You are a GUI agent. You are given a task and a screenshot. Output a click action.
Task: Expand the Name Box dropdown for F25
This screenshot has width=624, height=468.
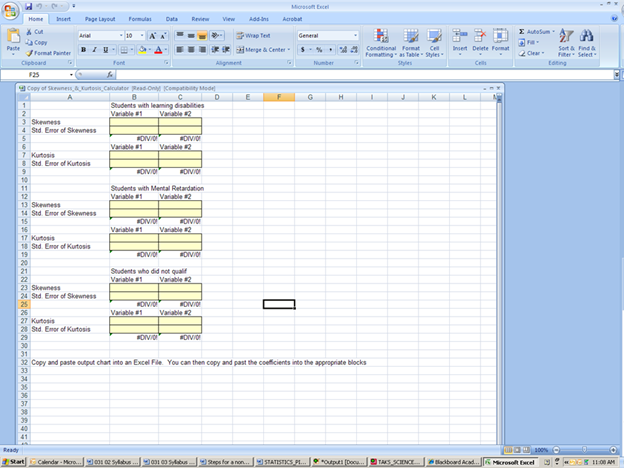(x=72, y=75)
